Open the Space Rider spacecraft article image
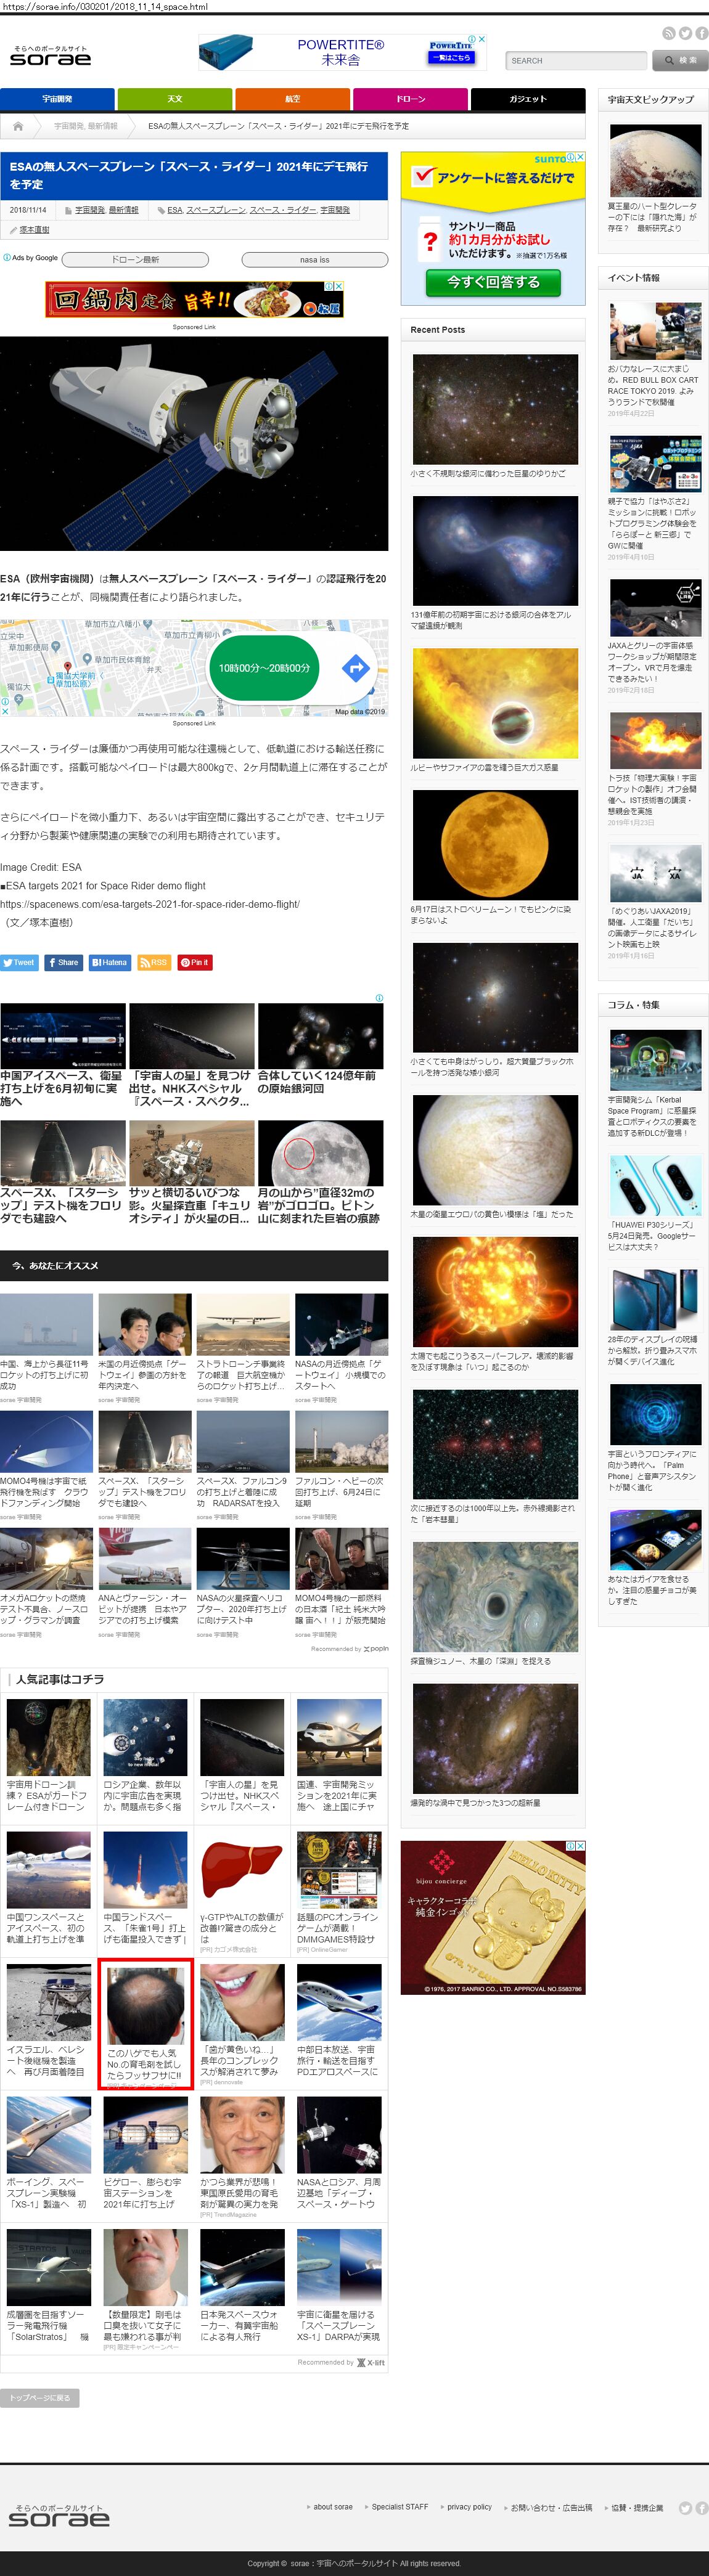The width and height of the screenshot is (709, 2576). [x=194, y=443]
